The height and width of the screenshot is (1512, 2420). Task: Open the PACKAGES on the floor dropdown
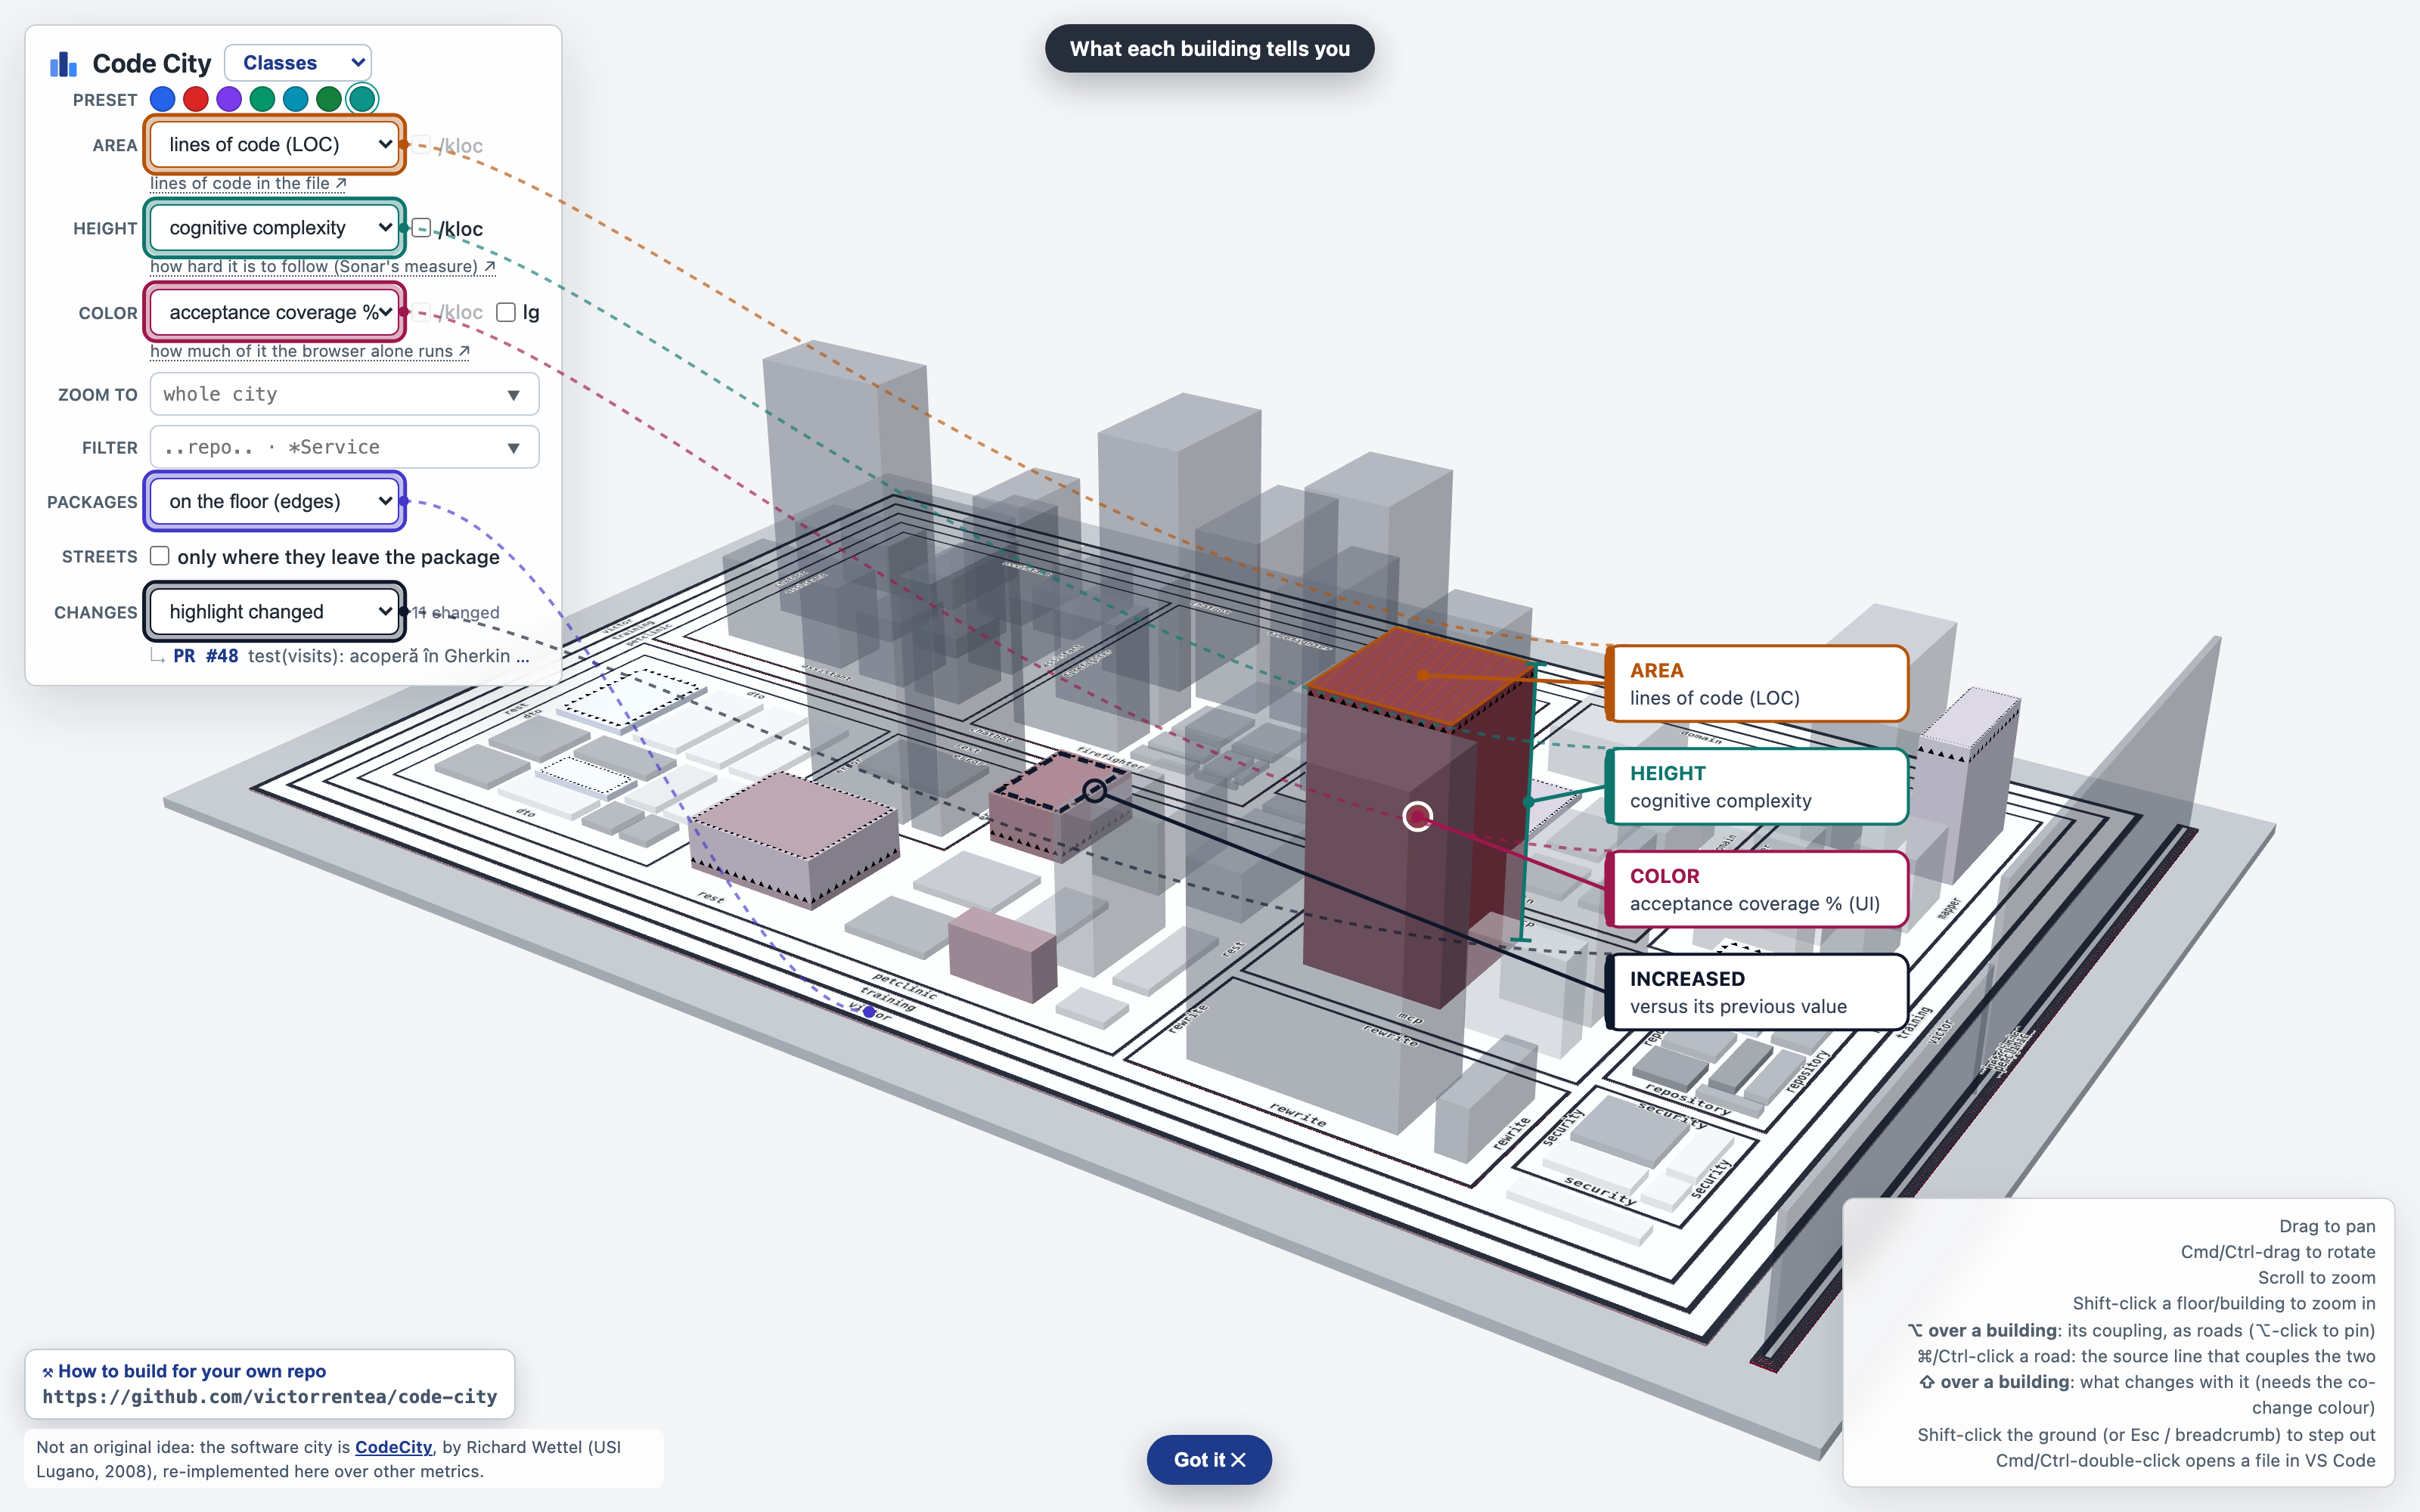pos(275,501)
